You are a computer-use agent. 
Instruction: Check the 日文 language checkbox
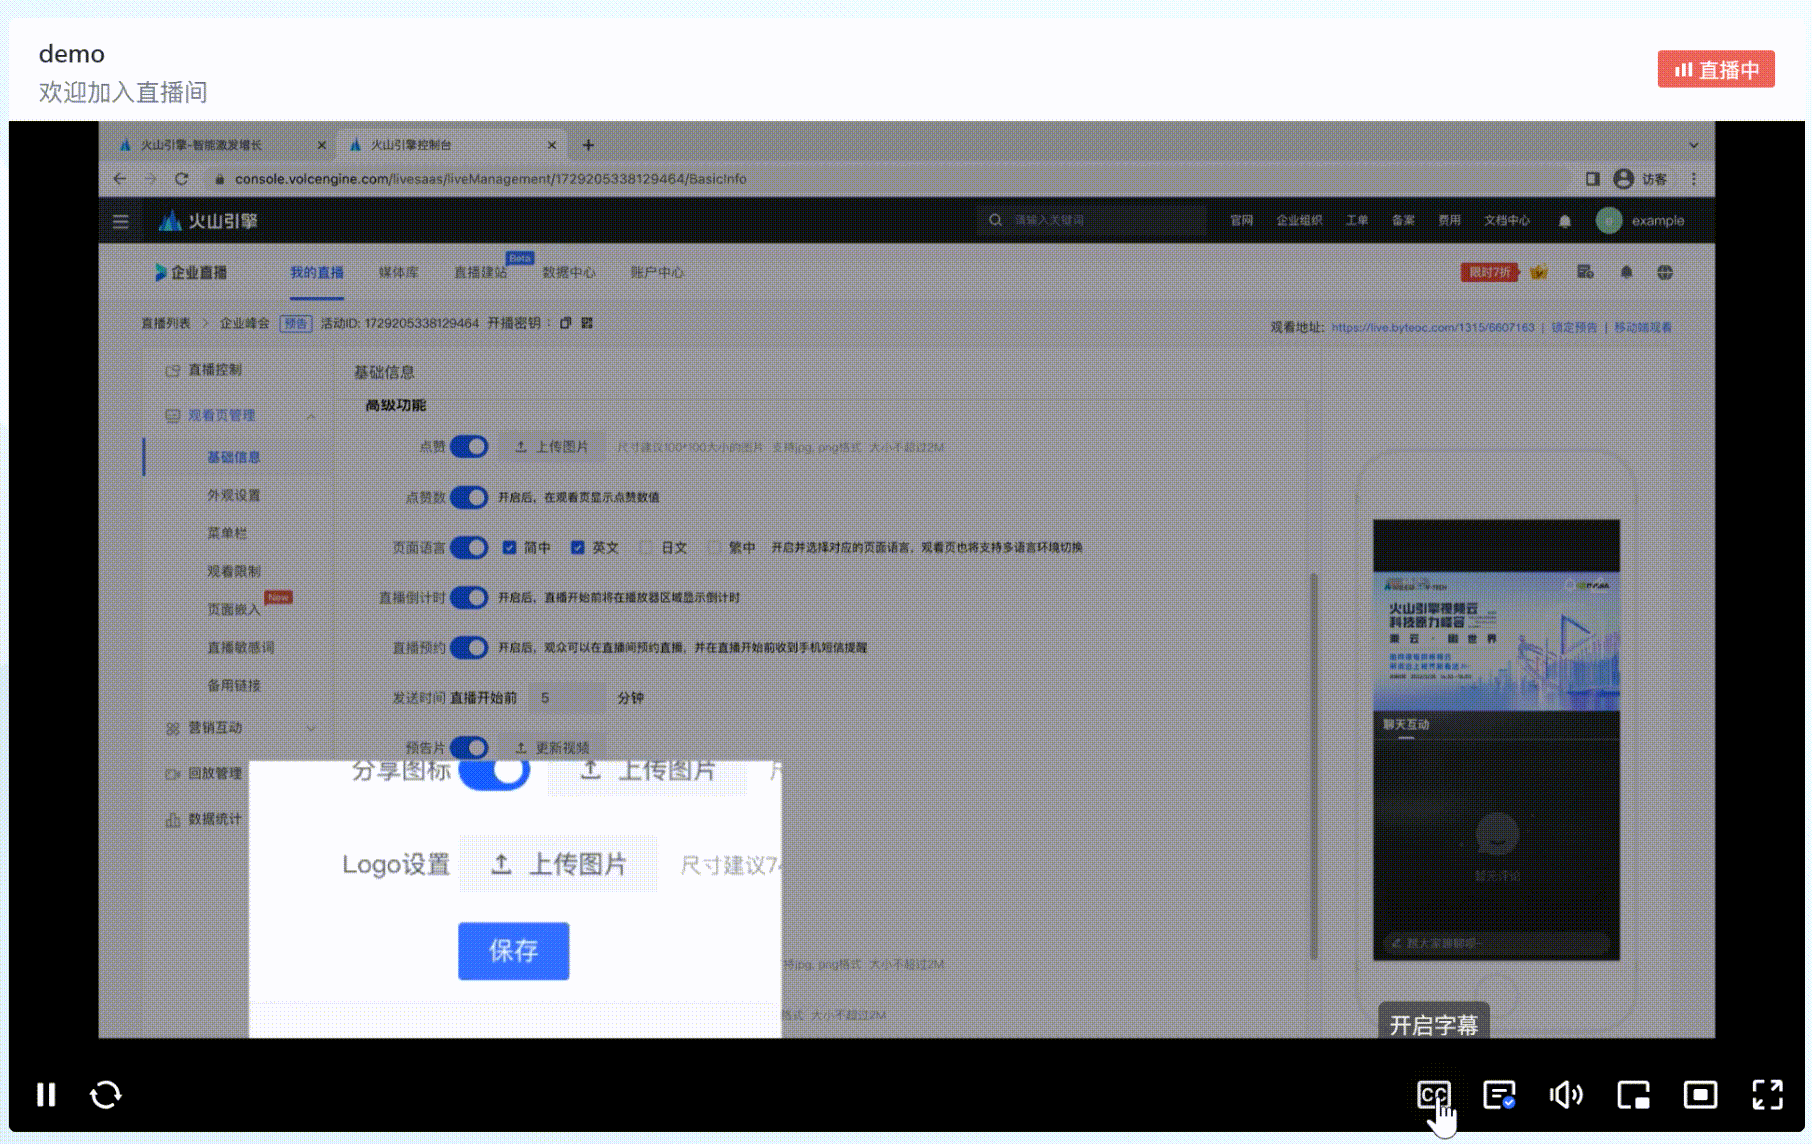point(646,547)
